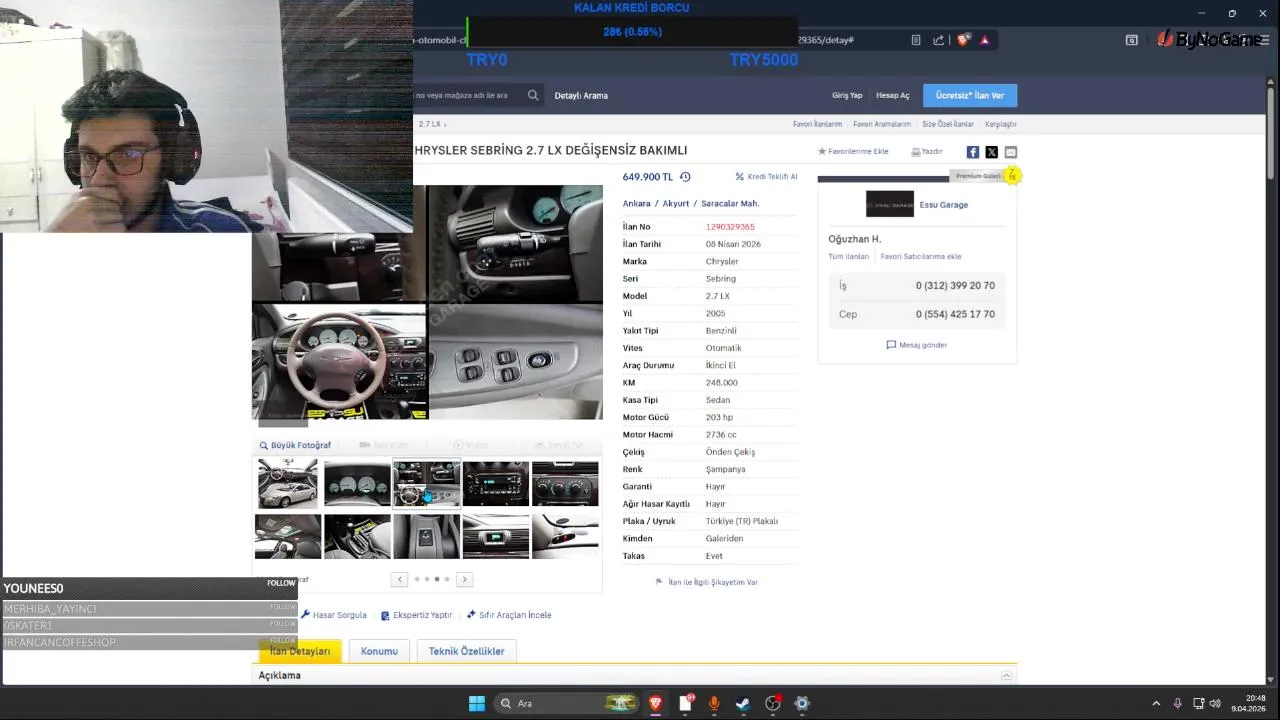Click the email share envelope icon
The width and height of the screenshot is (1280, 720).
pyautogui.click(x=1010, y=152)
